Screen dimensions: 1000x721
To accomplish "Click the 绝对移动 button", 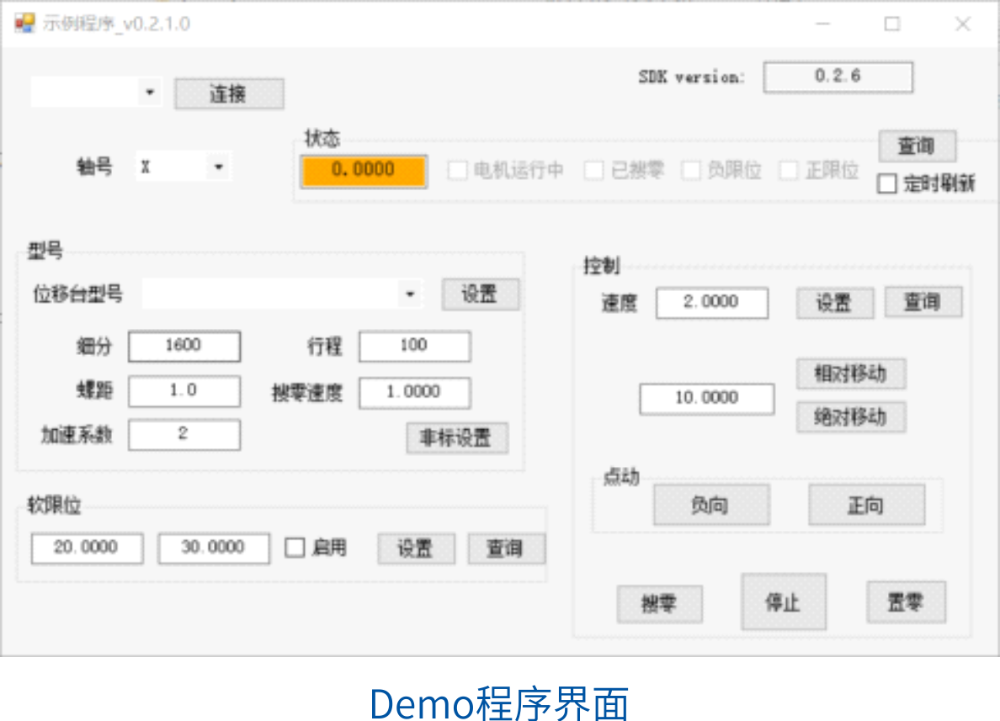I will (851, 418).
